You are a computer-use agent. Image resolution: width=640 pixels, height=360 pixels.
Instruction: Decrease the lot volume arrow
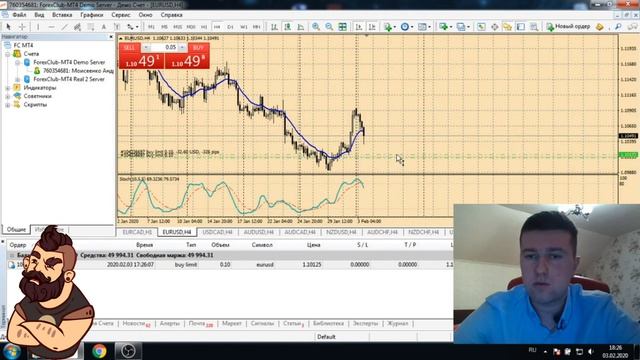pos(146,48)
